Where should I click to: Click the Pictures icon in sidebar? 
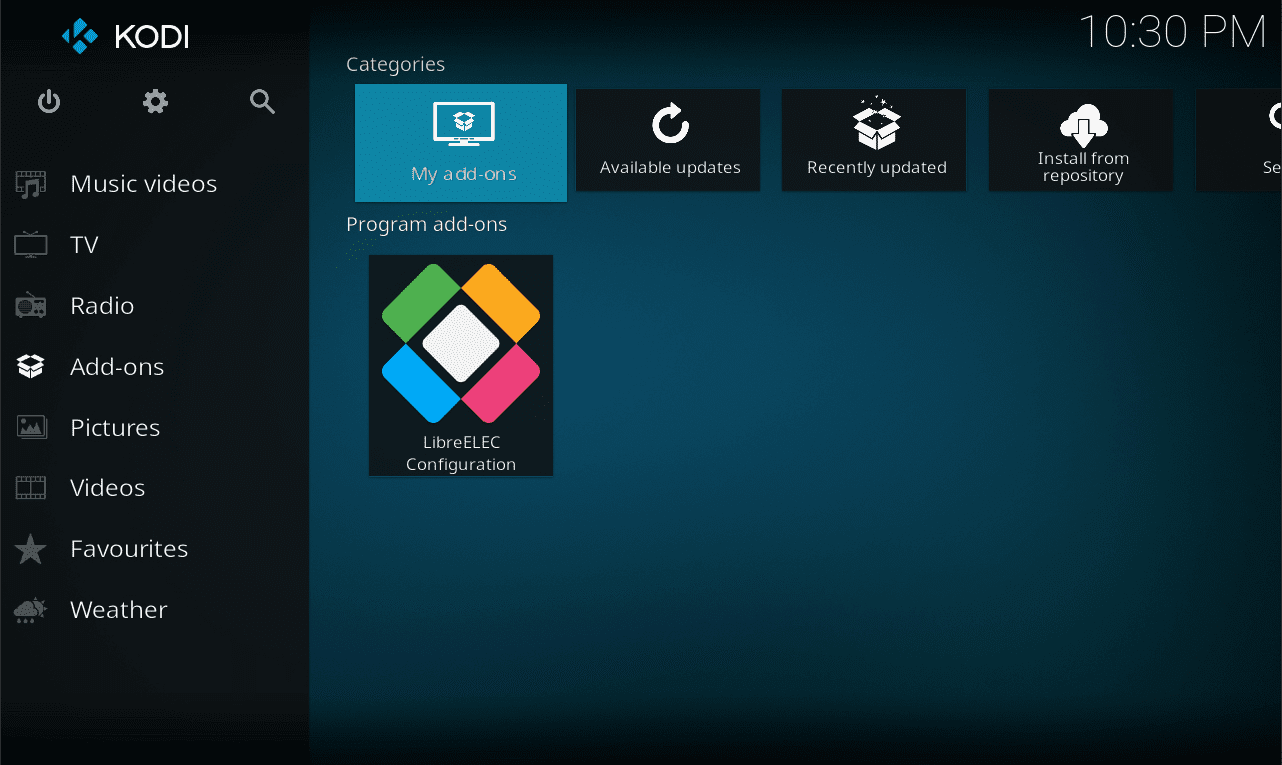coord(31,428)
